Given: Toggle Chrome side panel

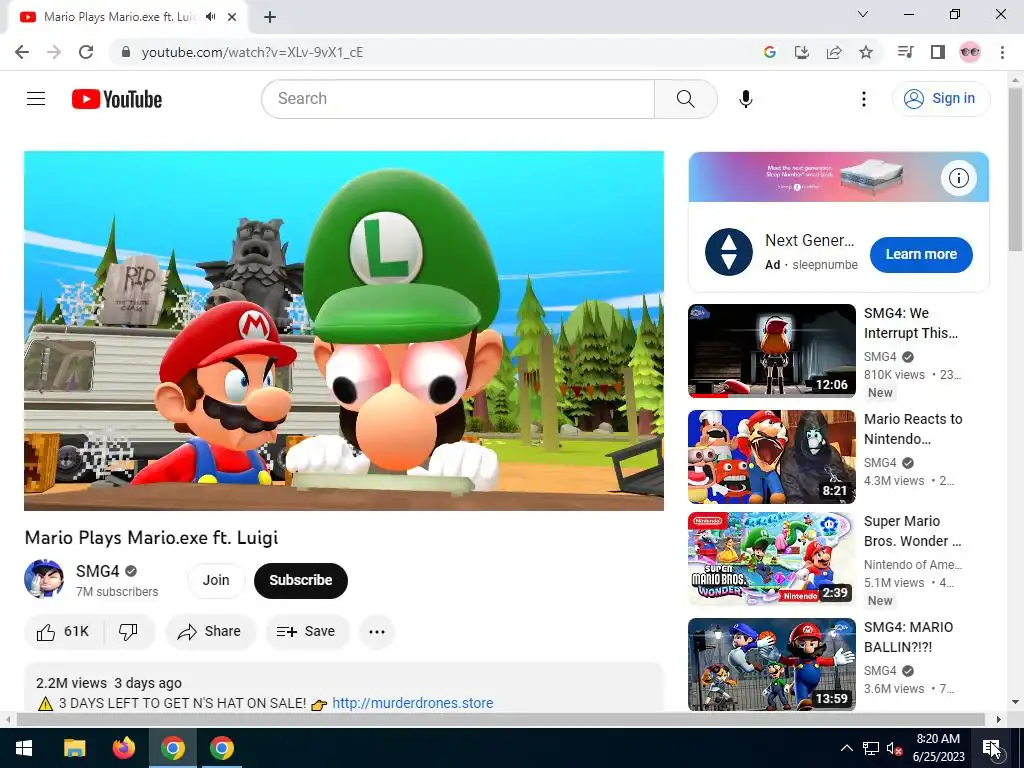Looking at the screenshot, I should (938, 52).
